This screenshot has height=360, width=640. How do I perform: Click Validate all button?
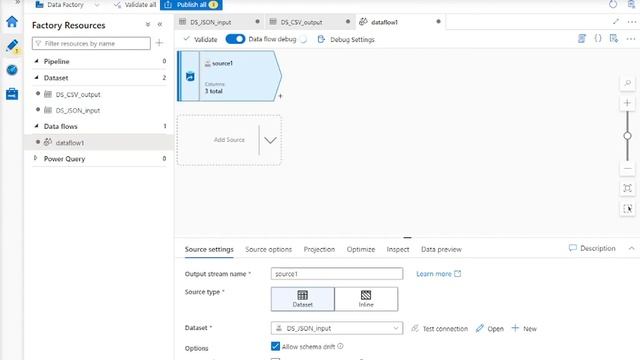(x=135, y=5)
